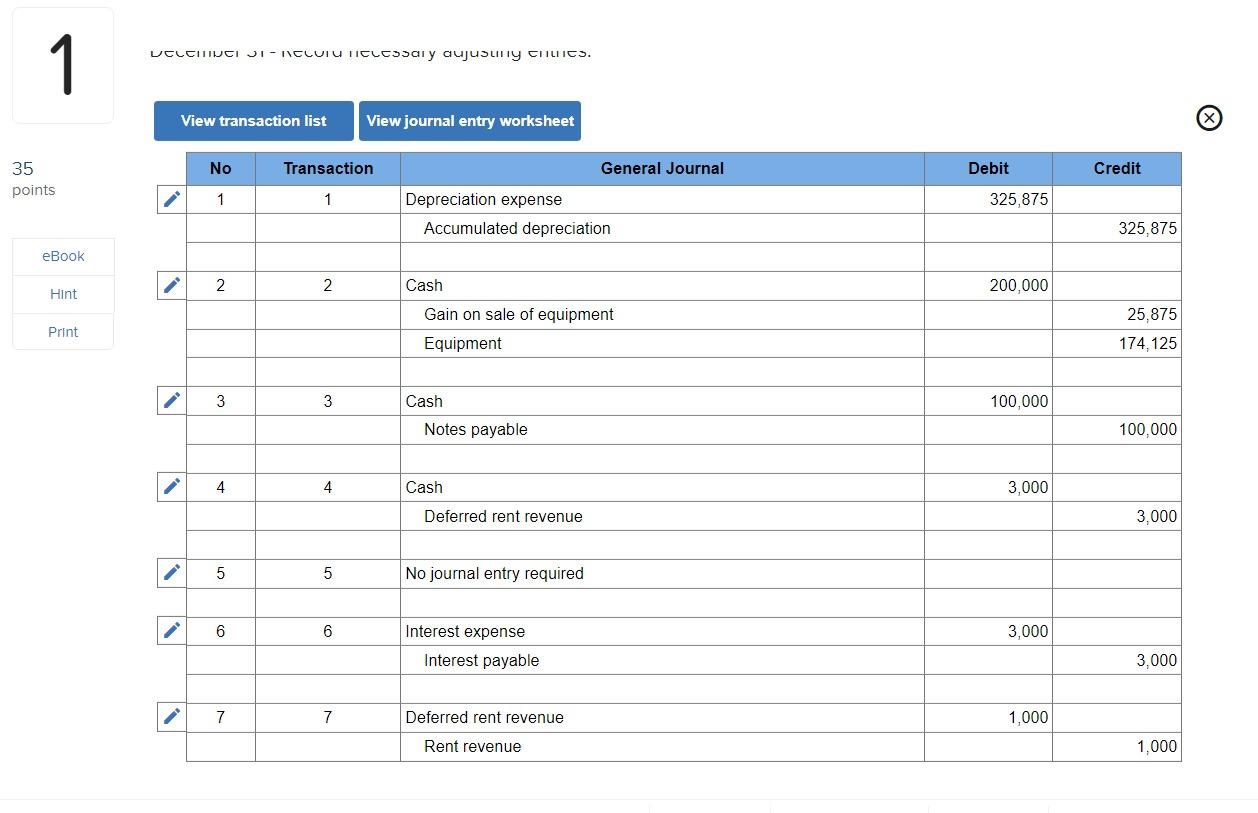
Task: Select the Accumulated depreciation cell
Action: [x=662, y=228]
